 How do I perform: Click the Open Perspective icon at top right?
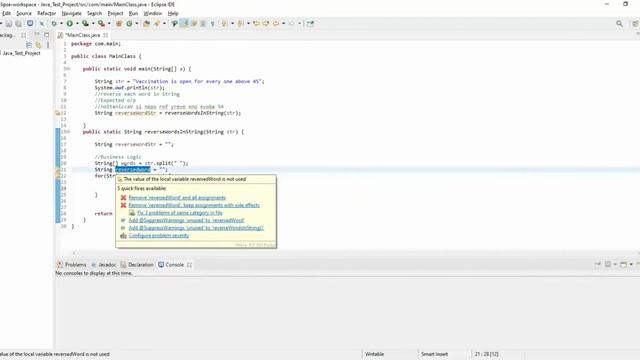636,24
